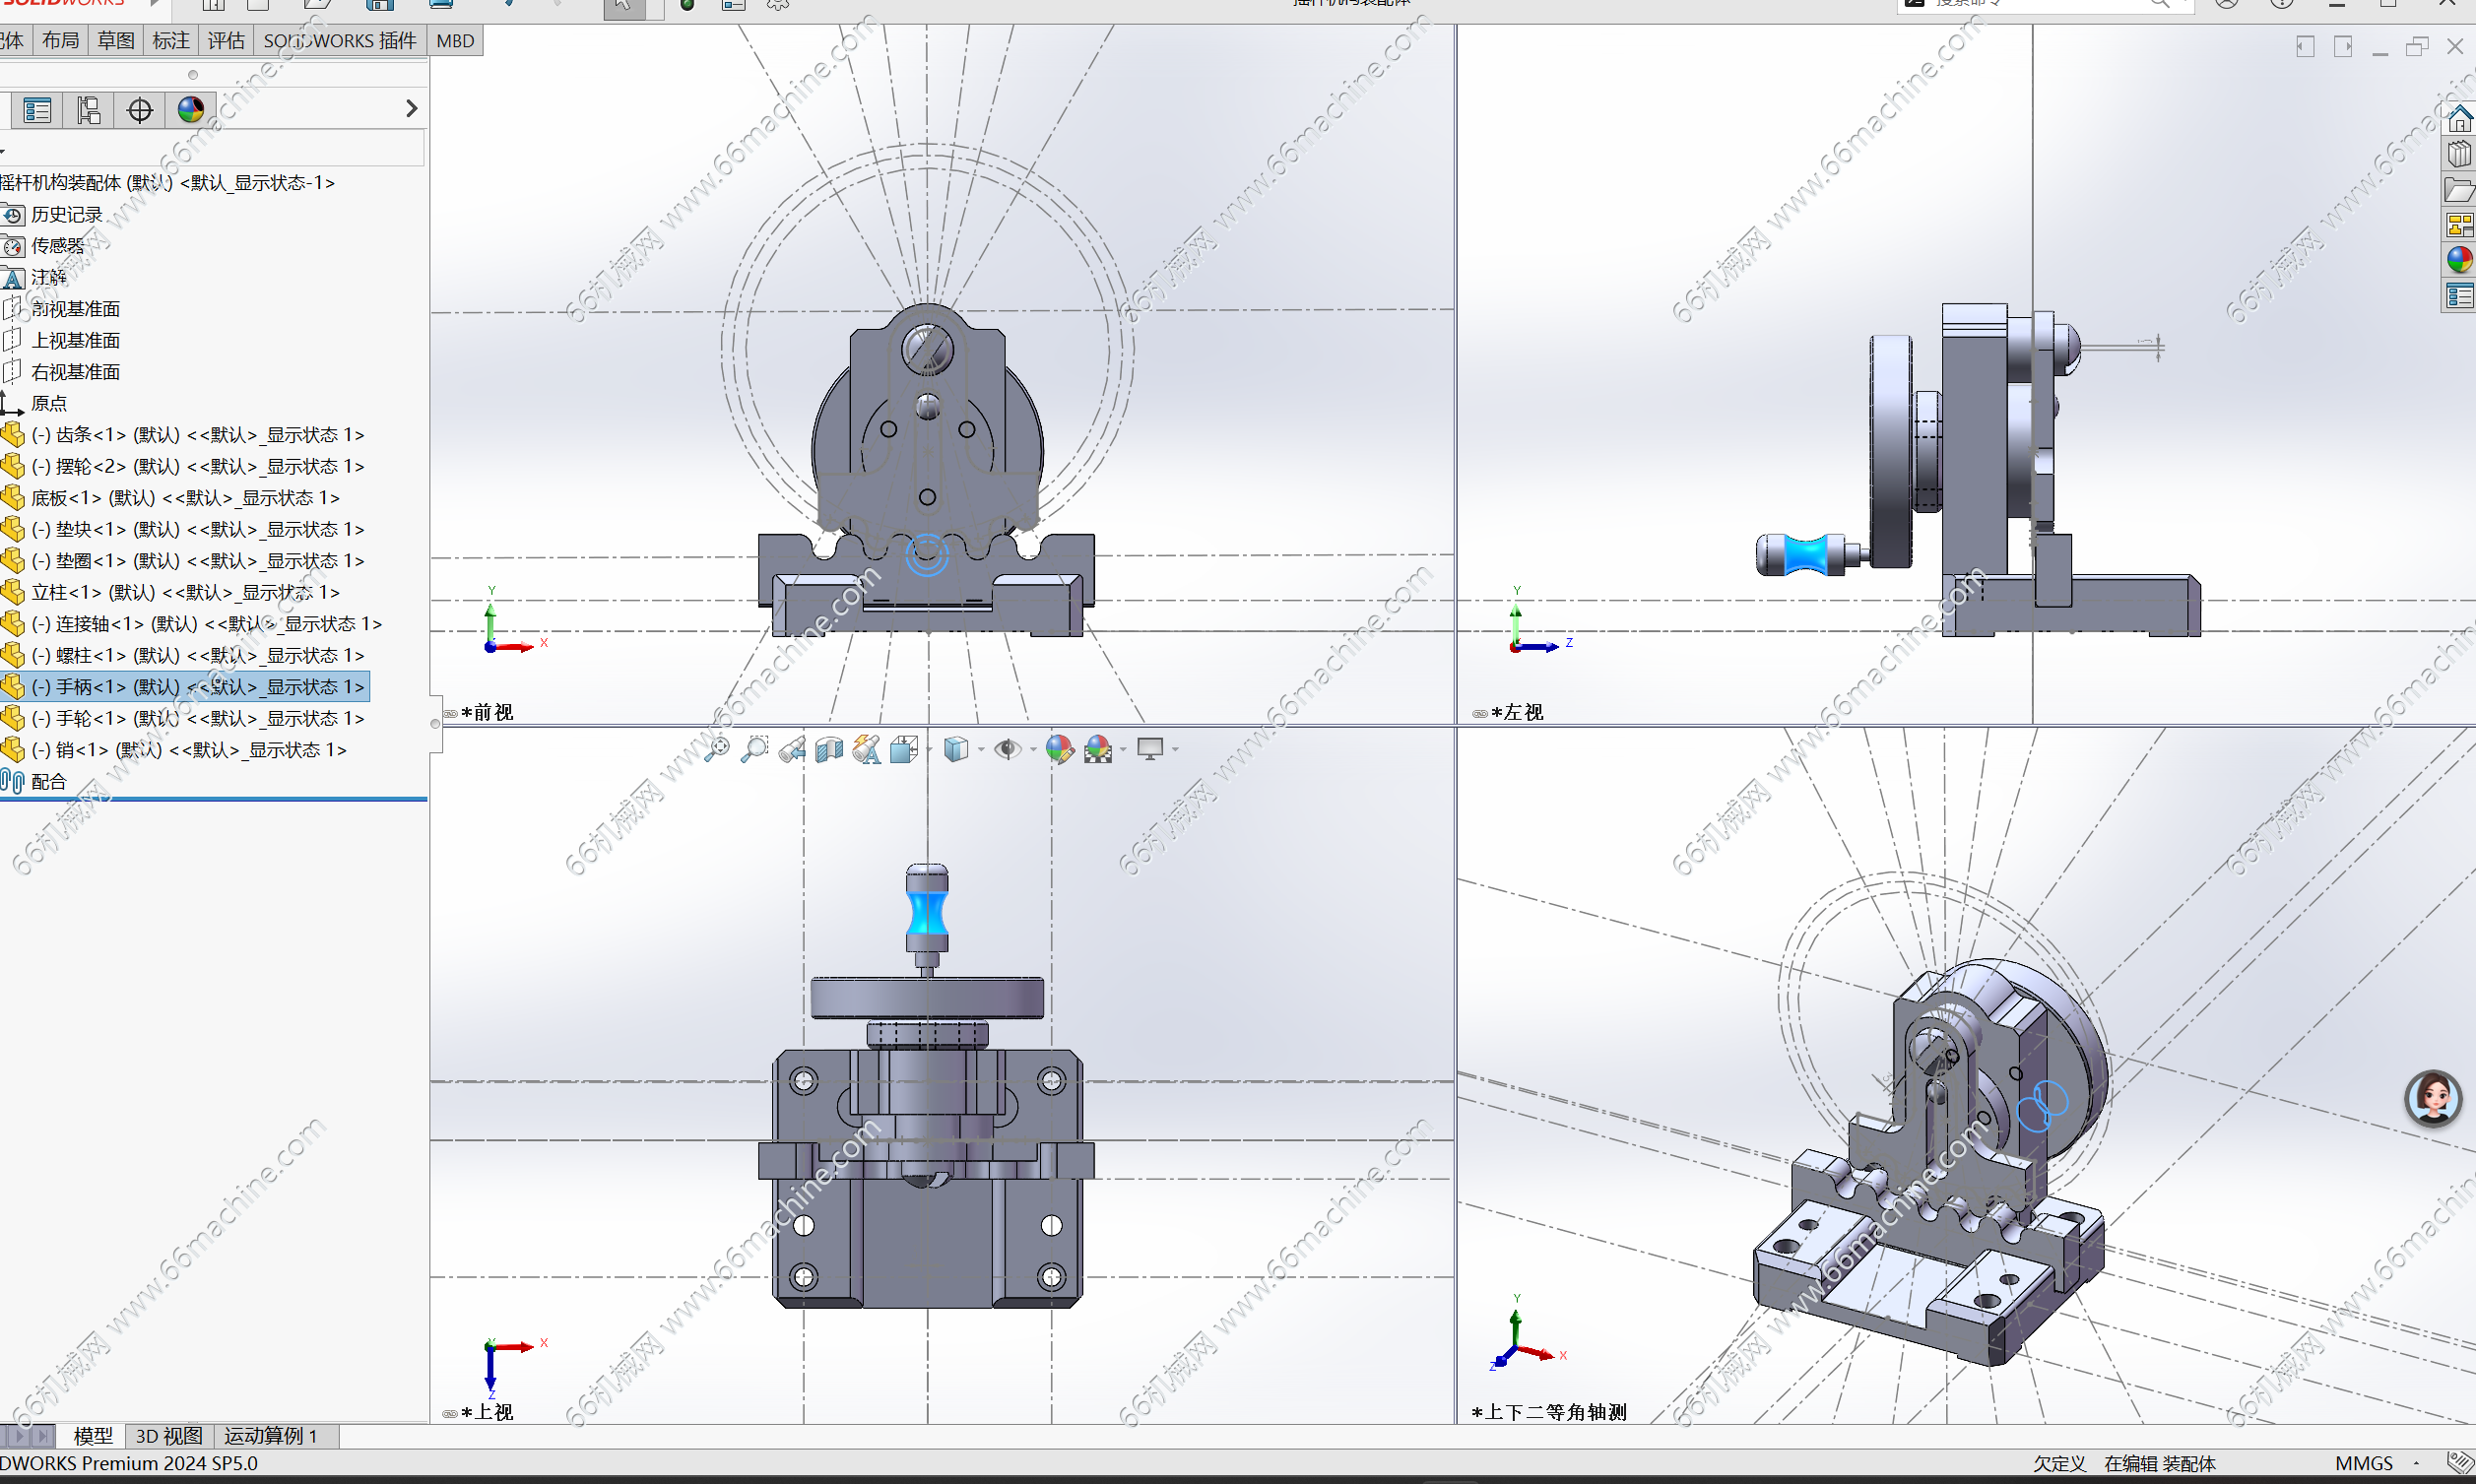The width and height of the screenshot is (2476, 1484).
Task: Select the 齿条<1> component
Action: [x=197, y=435]
